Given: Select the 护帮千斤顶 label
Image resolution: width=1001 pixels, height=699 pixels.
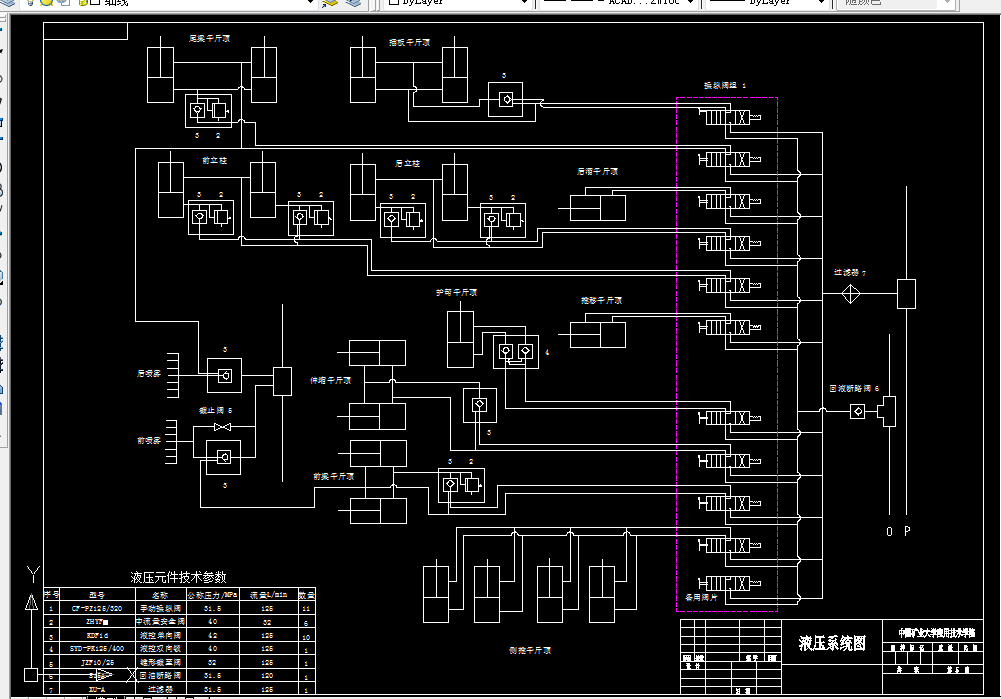Looking at the screenshot, I should [456, 292].
